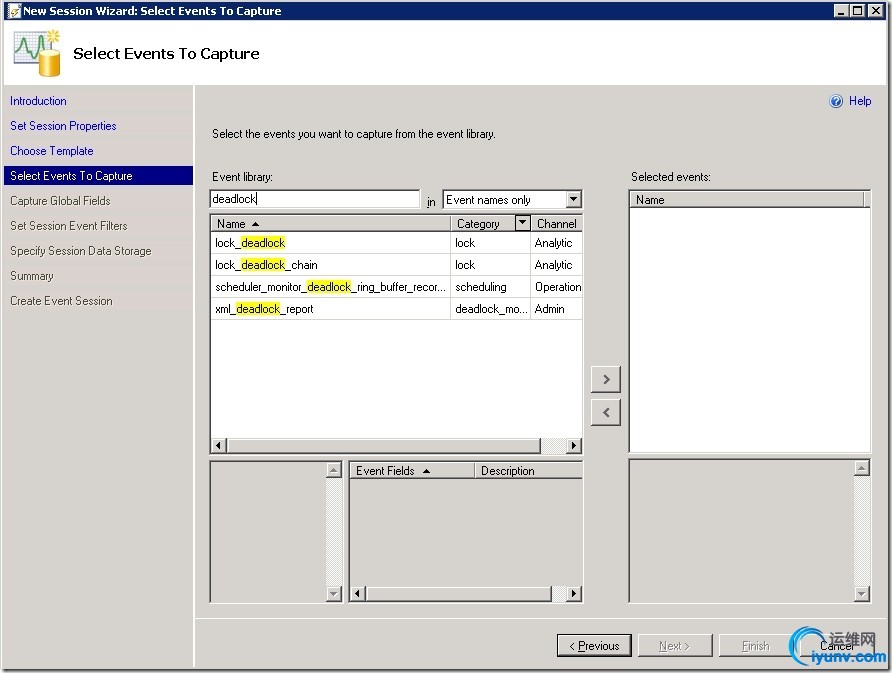The image size is (892, 673).
Task: Click event library horizontal scrollbar track
Action: (x=553, y=445)
